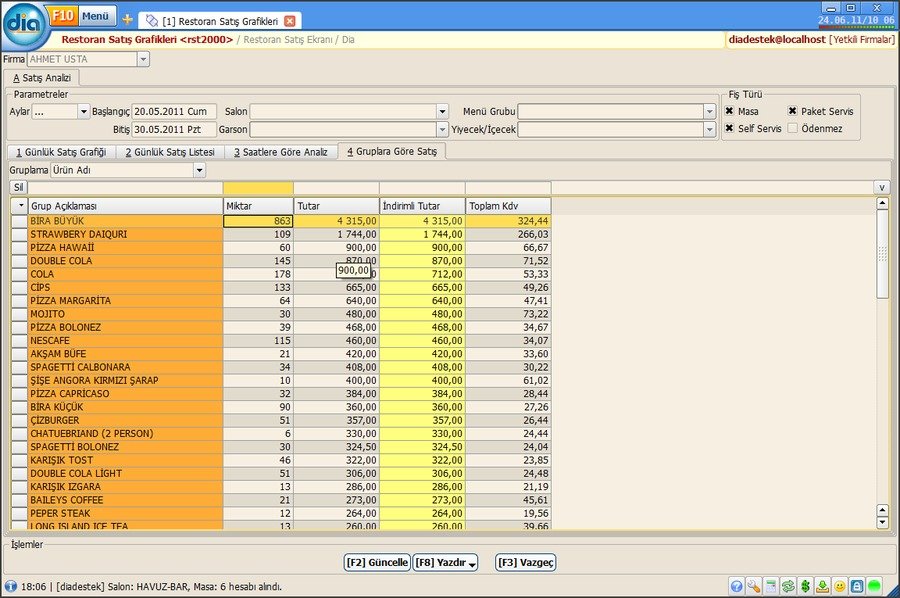
Task: Expand the Menü Grubu dropdown
Action: coord(709,111)
